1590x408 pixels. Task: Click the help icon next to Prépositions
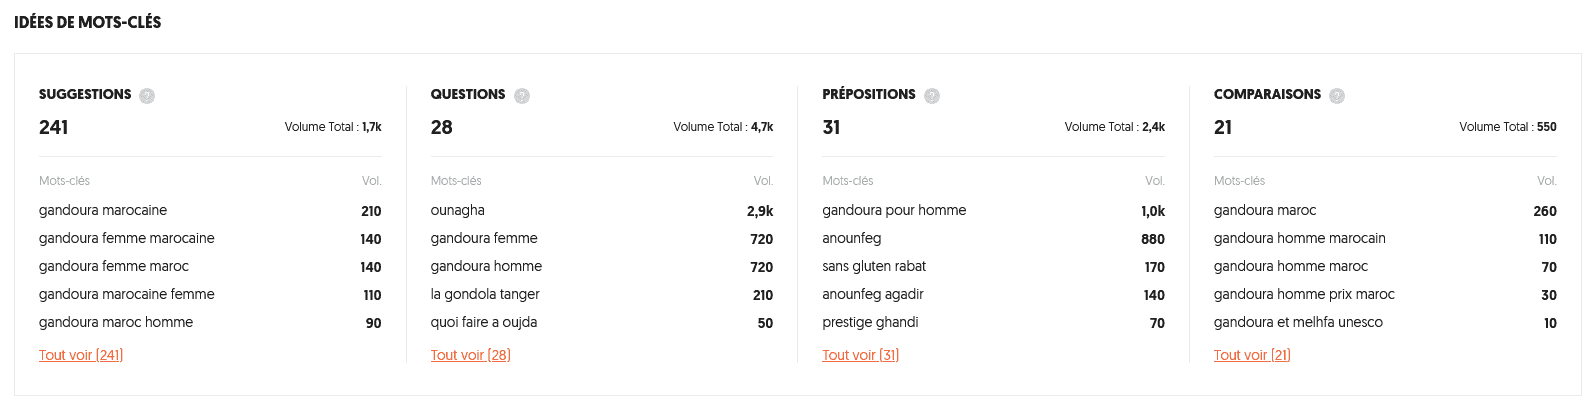point(932,96)
